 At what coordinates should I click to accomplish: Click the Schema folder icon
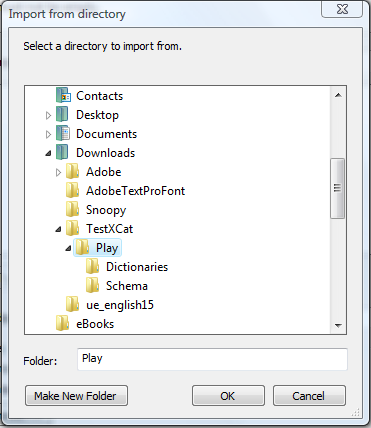[x=92, y=286]
